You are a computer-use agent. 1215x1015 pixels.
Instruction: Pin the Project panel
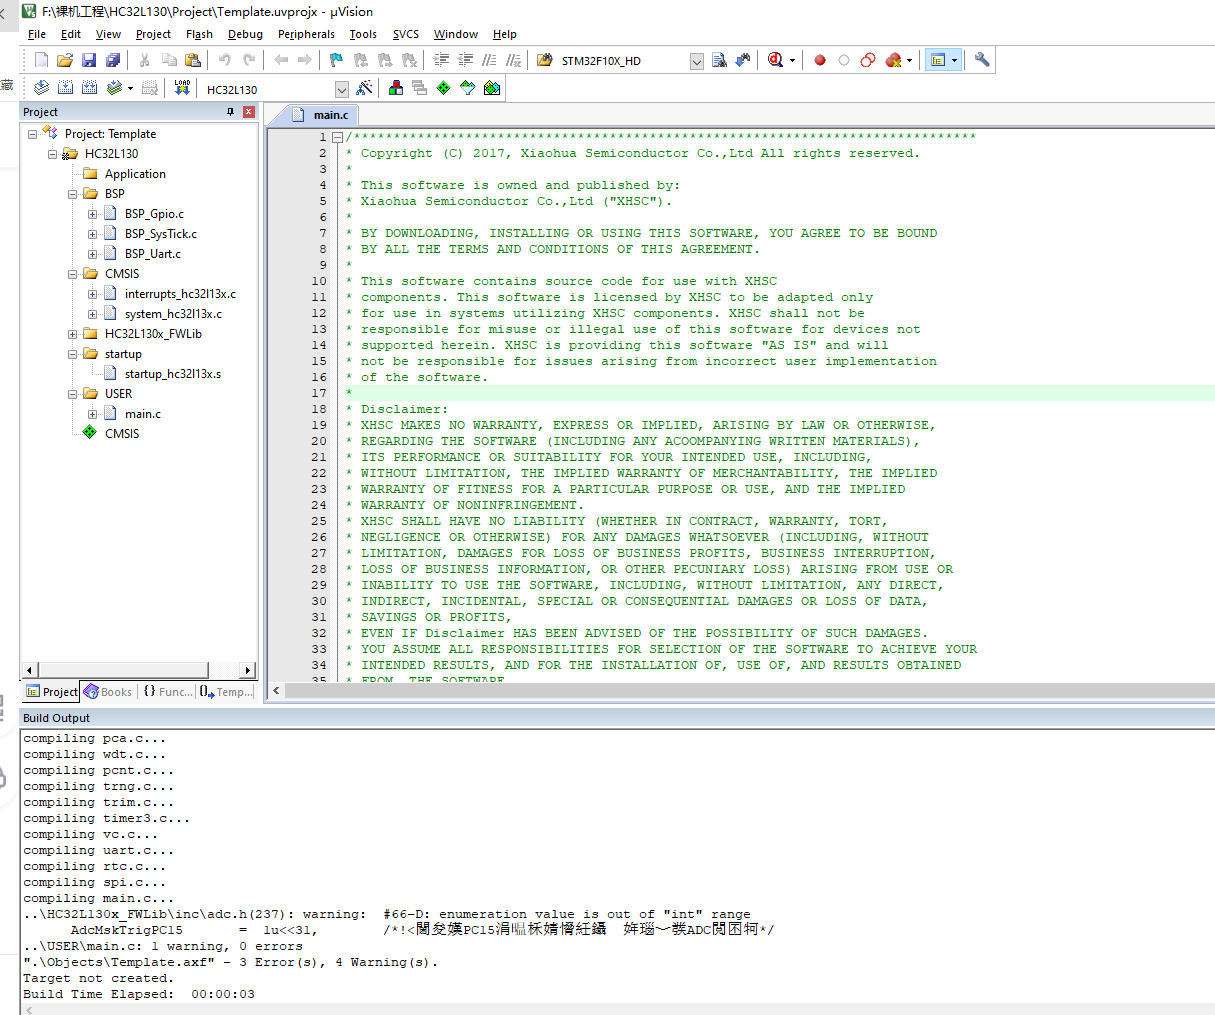tap(230, 112)
